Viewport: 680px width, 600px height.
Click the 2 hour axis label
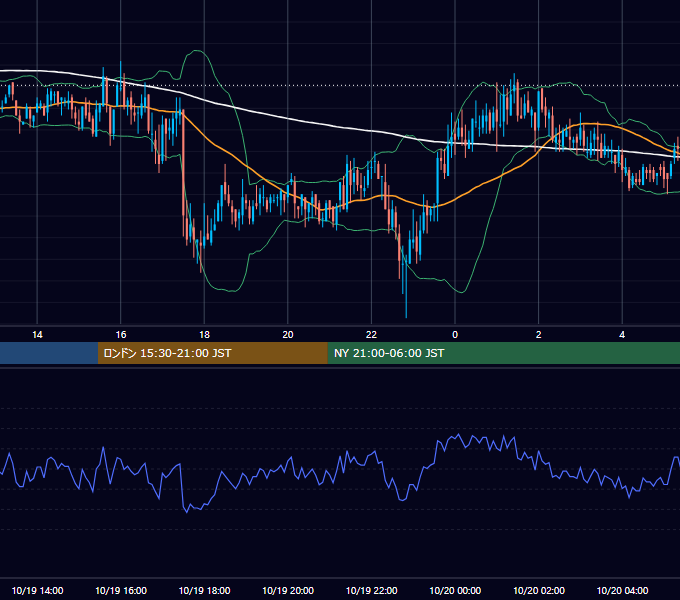539,335
